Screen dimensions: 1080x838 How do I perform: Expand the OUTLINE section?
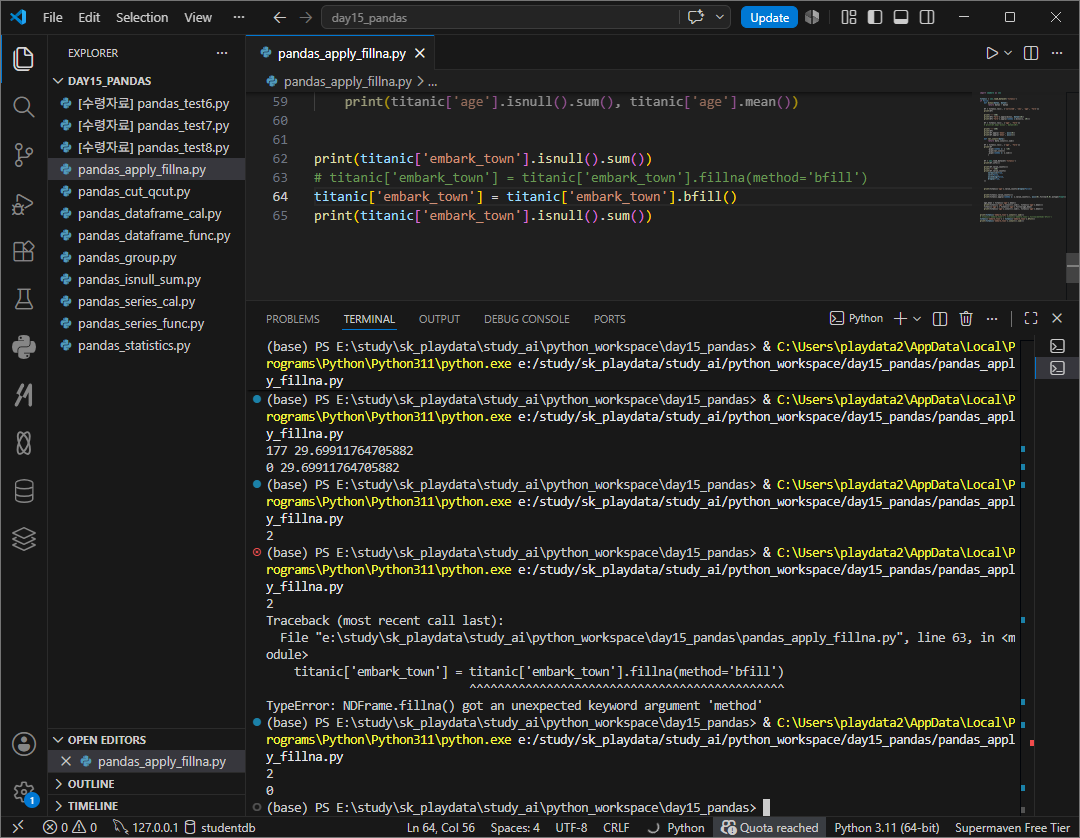tap(59, 784)
